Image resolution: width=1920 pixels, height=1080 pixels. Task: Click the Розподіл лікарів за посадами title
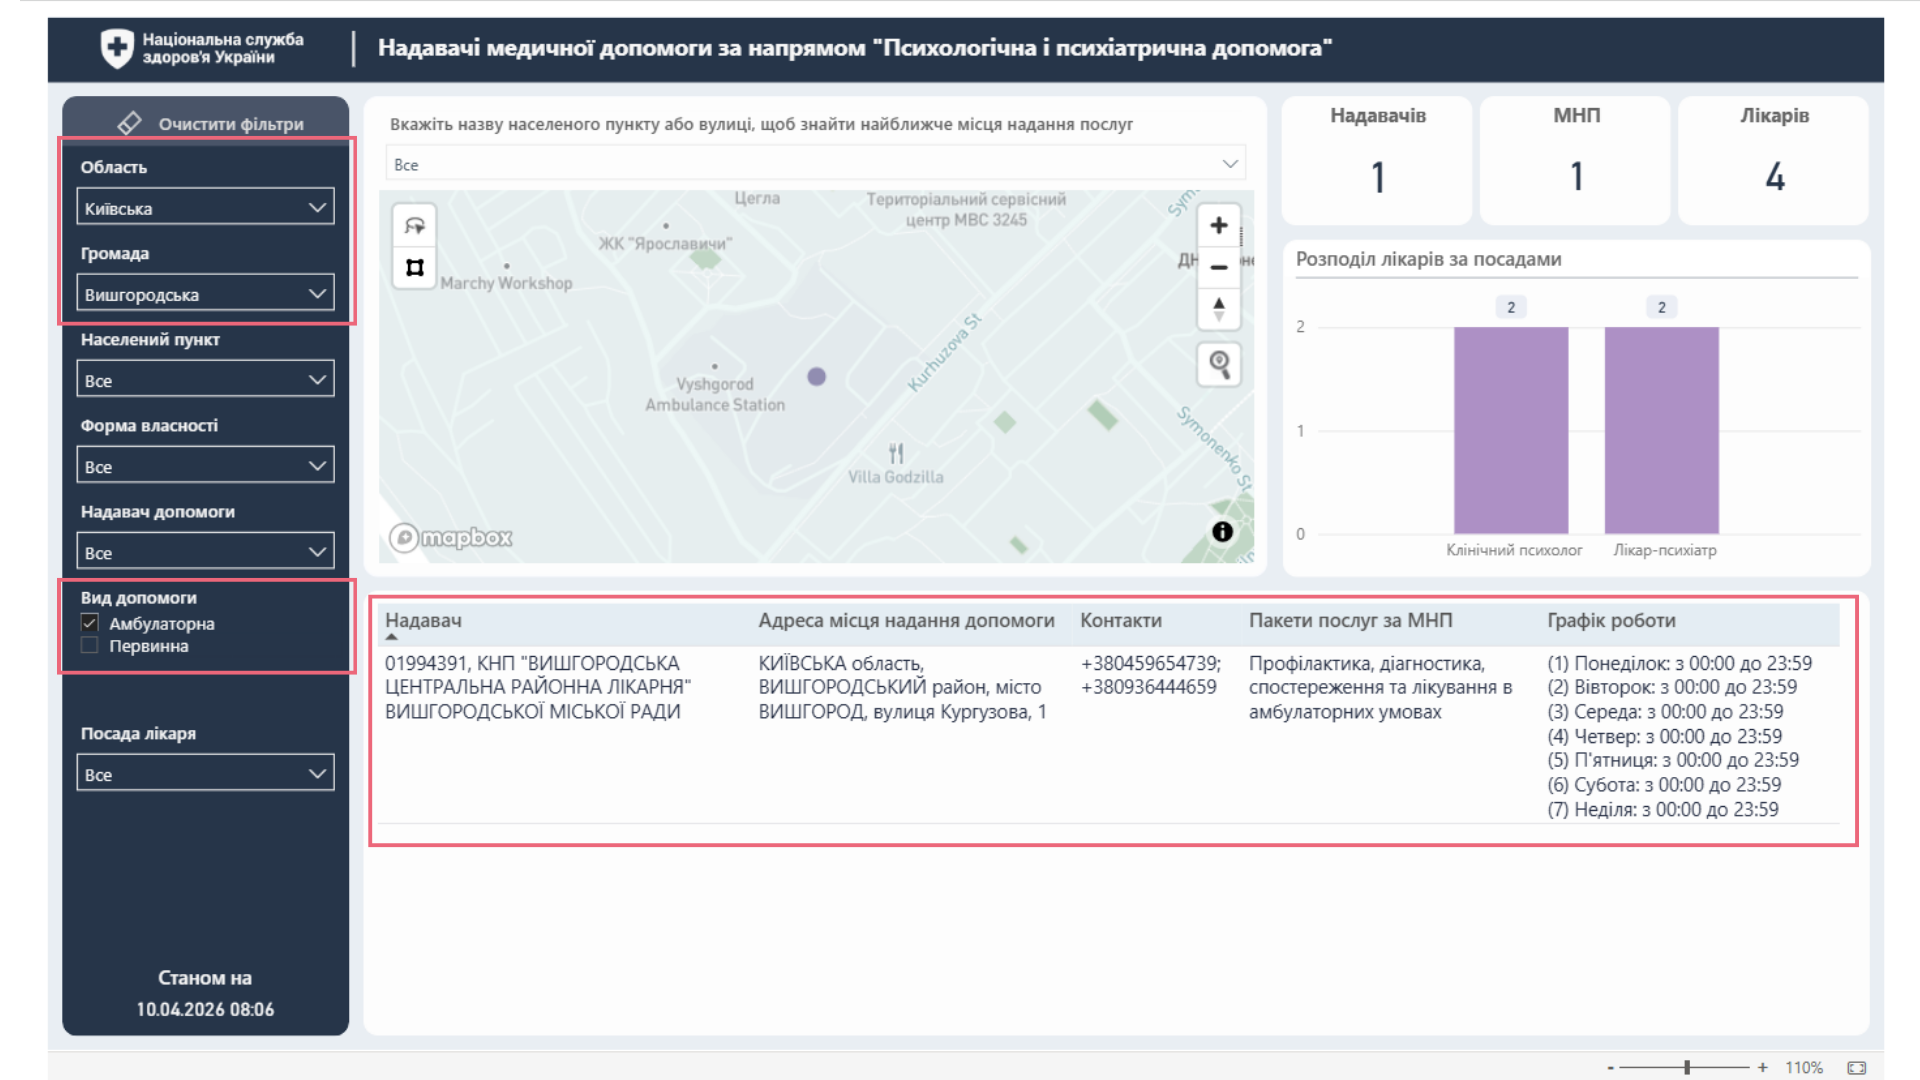click(1428, 259)
